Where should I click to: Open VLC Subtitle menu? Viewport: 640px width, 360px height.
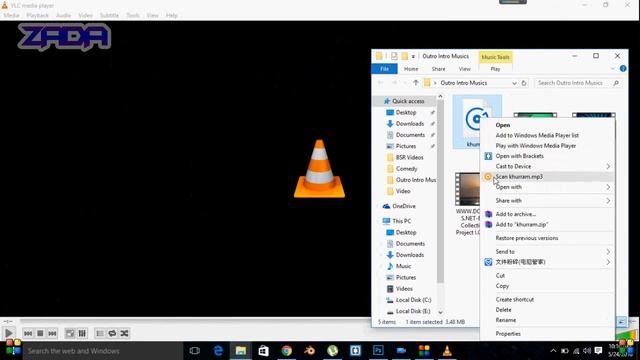pyautogui.click(x=109, y=16)
